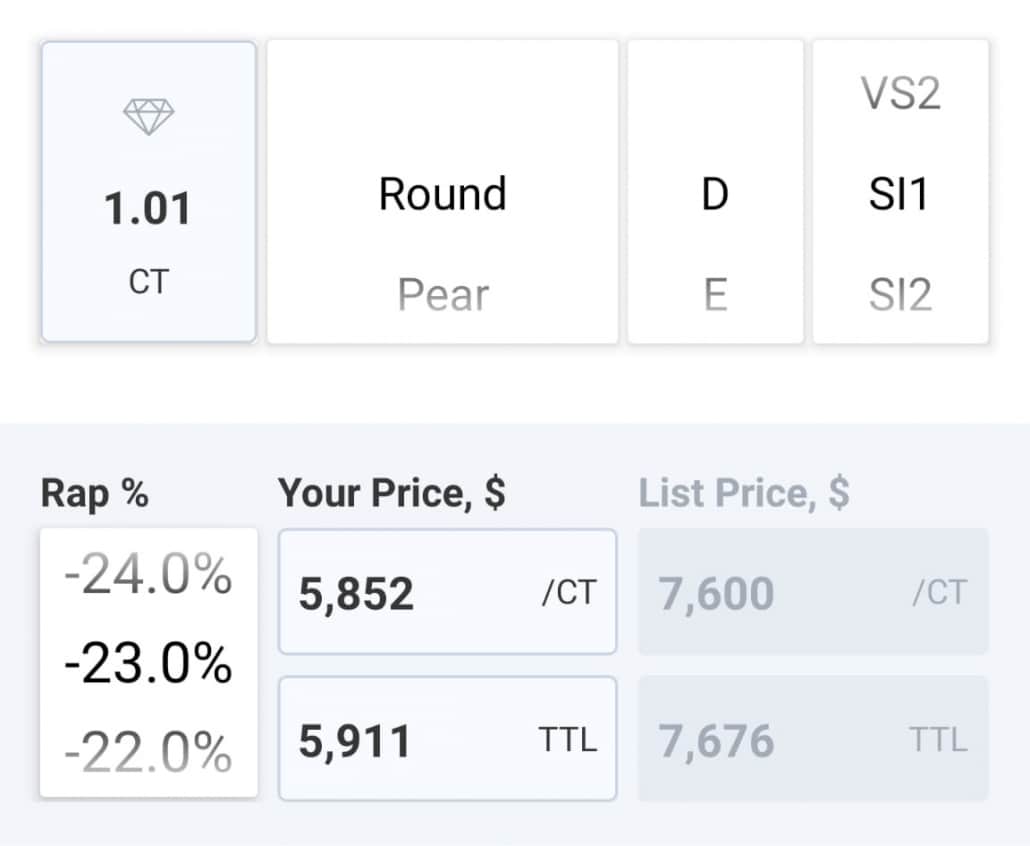Select SI2 clarity option
The image size is (1030, 846).
tap(900, 295)
